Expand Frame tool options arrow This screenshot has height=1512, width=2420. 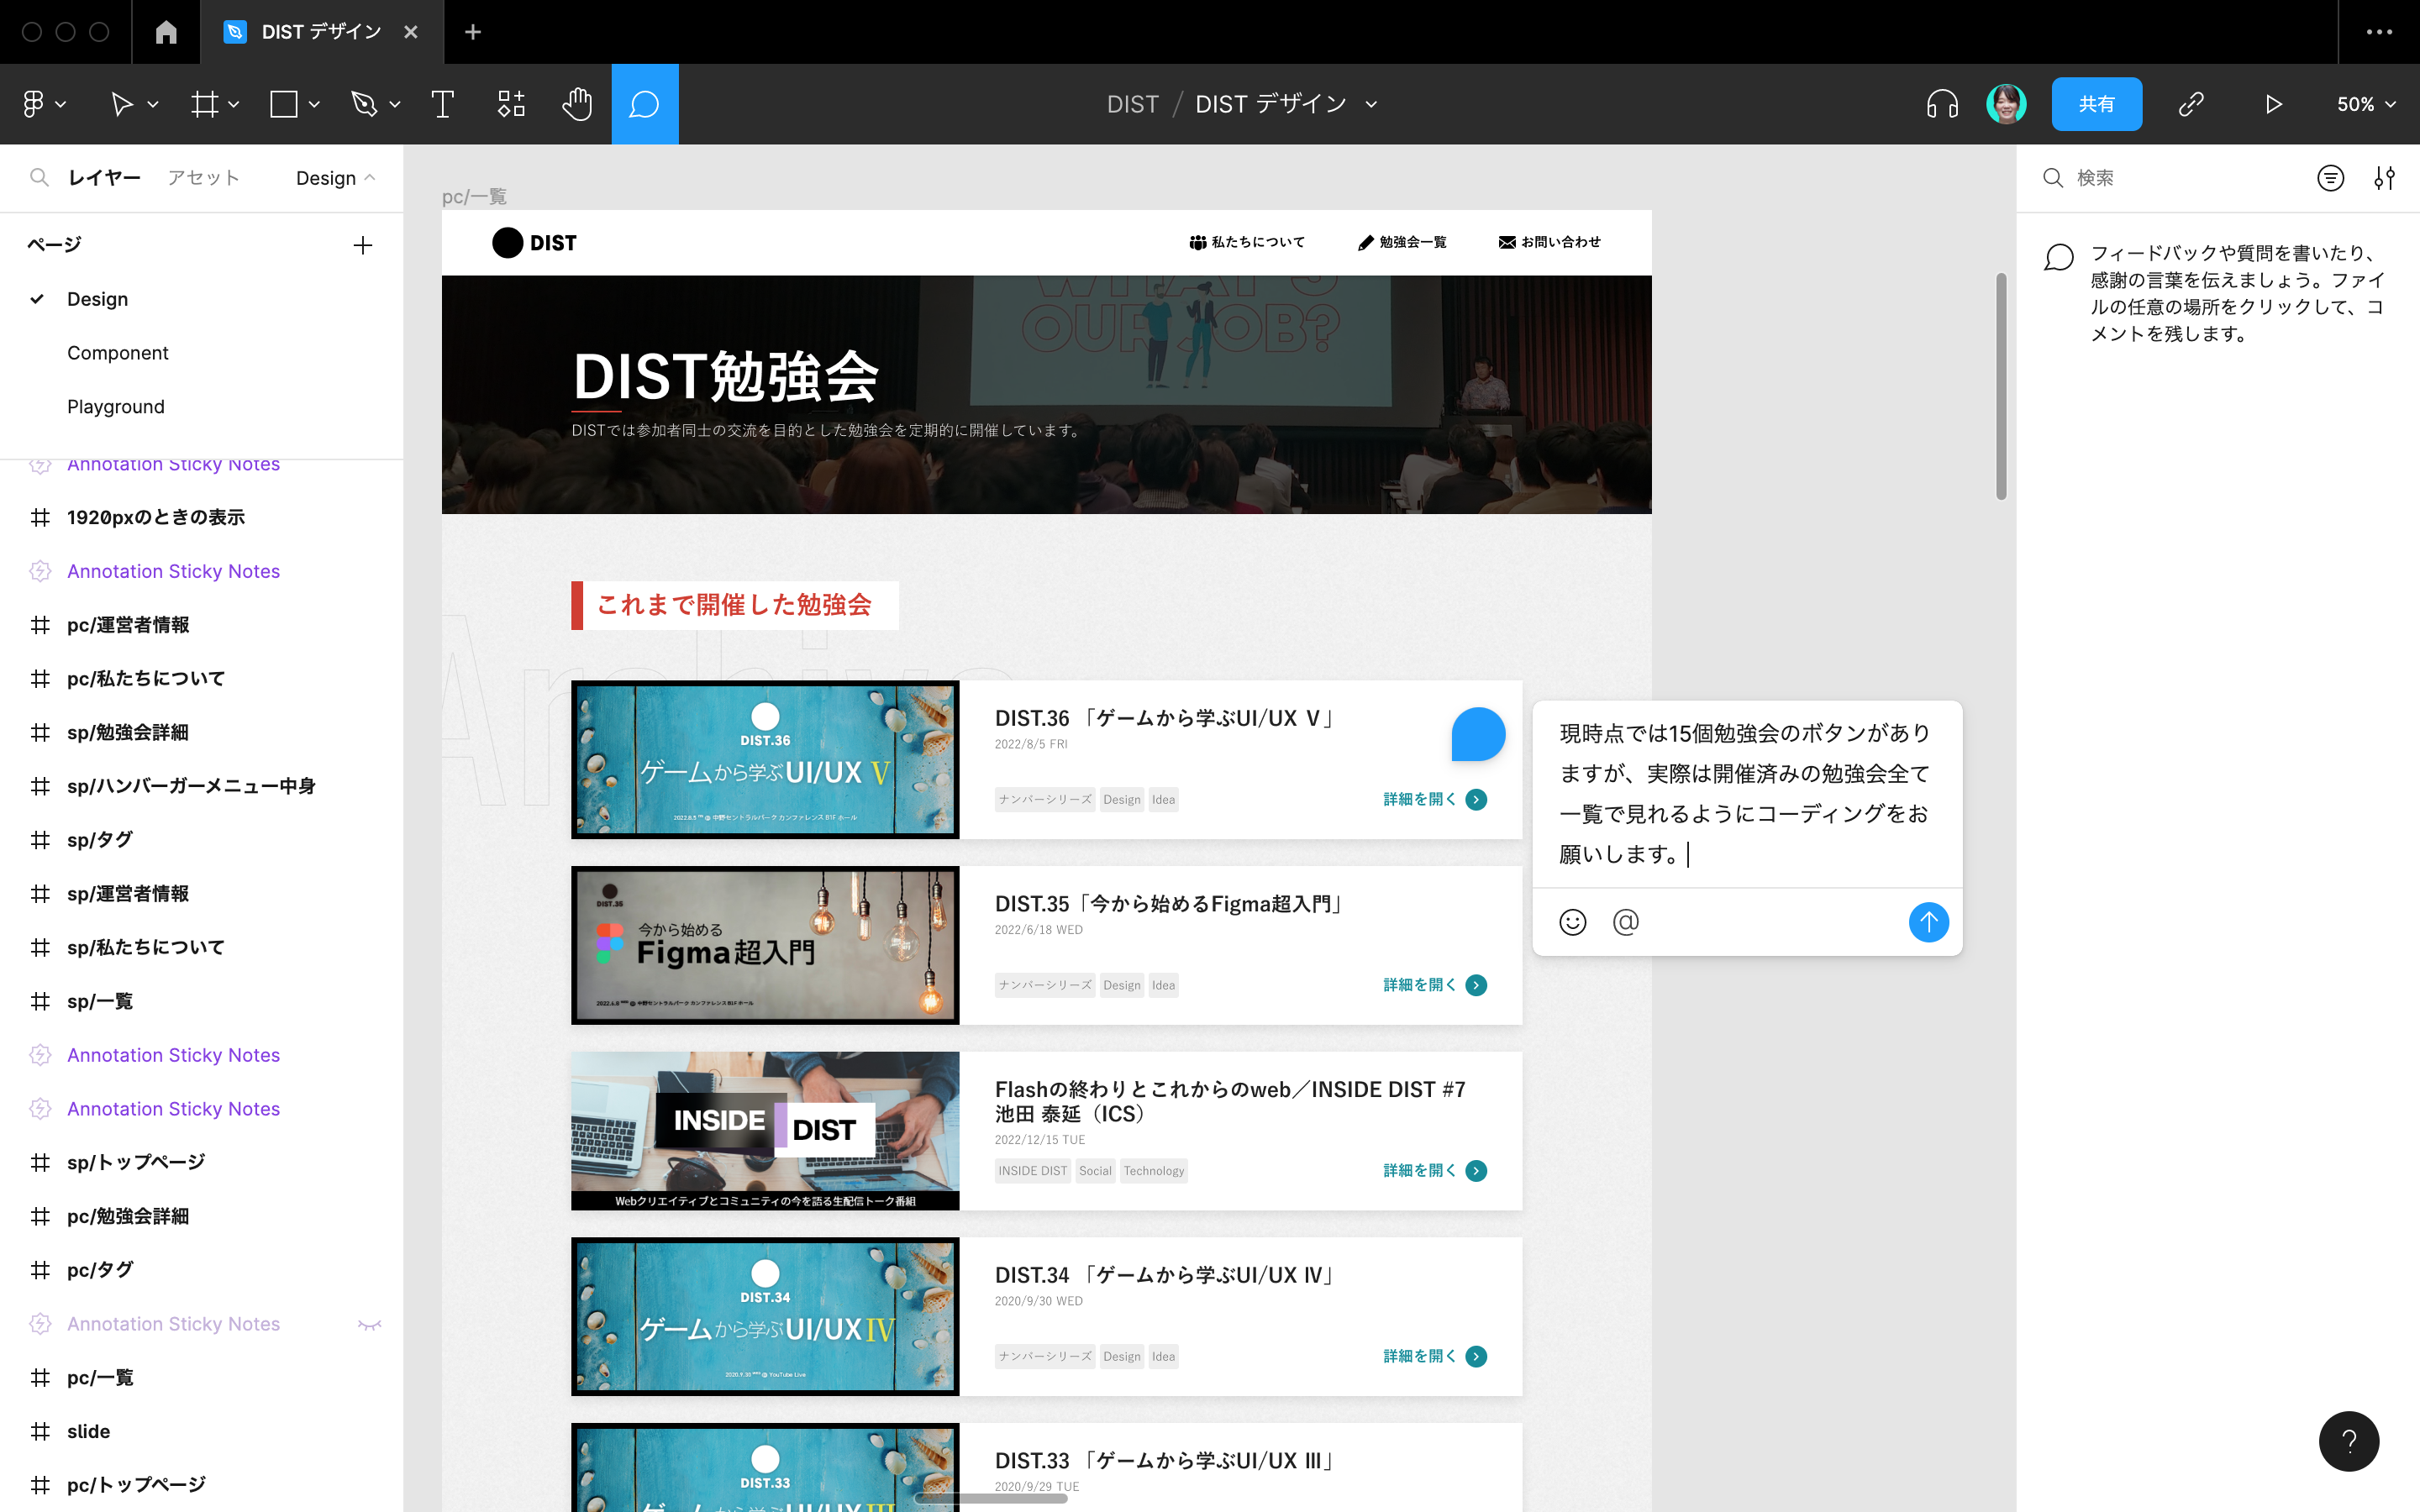coord(234,104)
